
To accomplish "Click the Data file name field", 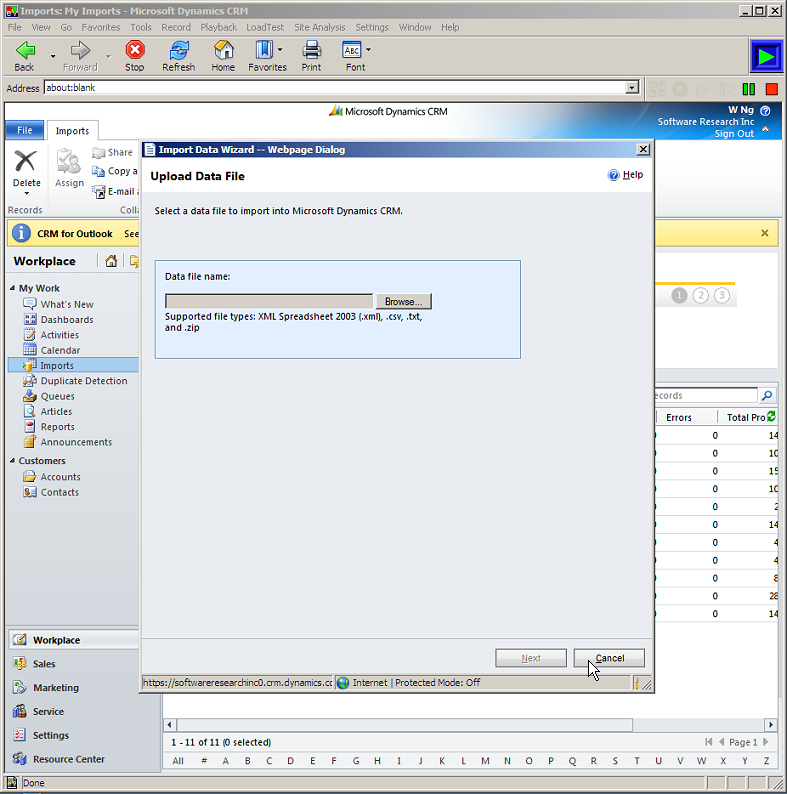I will tap(269, 301).
